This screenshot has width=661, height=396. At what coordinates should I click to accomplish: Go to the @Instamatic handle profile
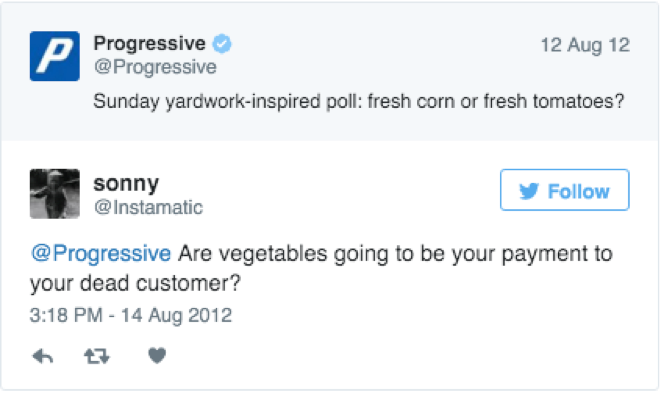pos(148,207)
